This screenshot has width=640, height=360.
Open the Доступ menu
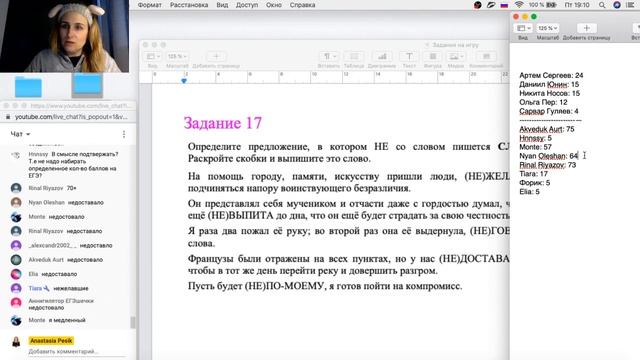point(247,5)
